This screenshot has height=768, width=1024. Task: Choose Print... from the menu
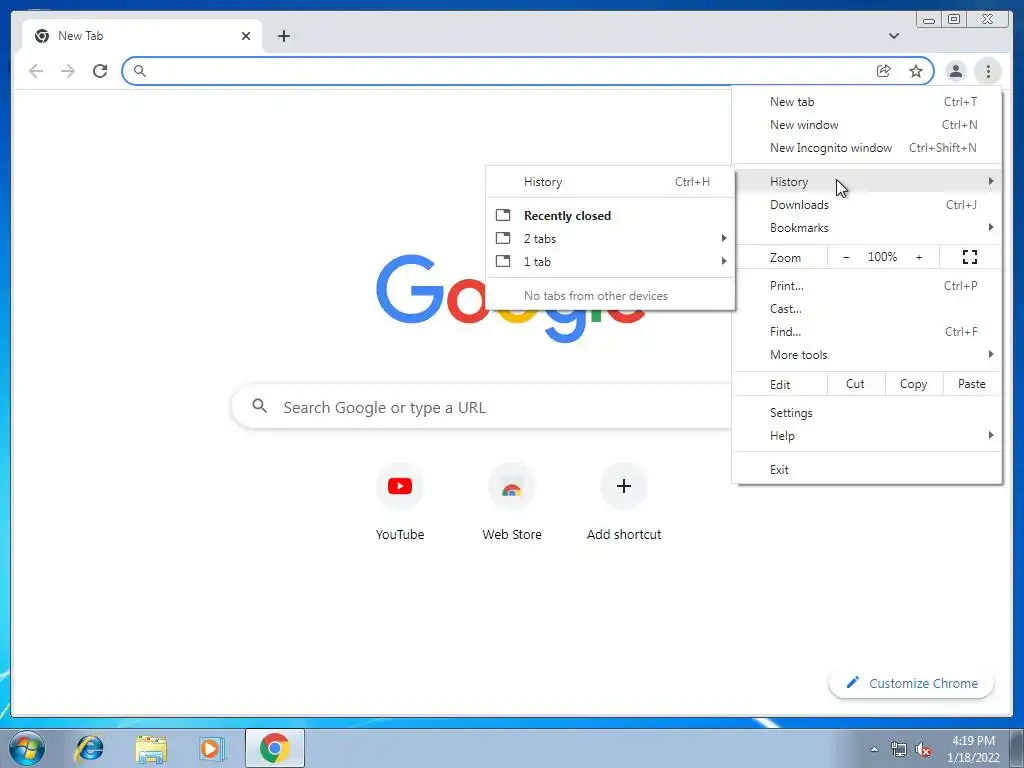click(867, 285)
